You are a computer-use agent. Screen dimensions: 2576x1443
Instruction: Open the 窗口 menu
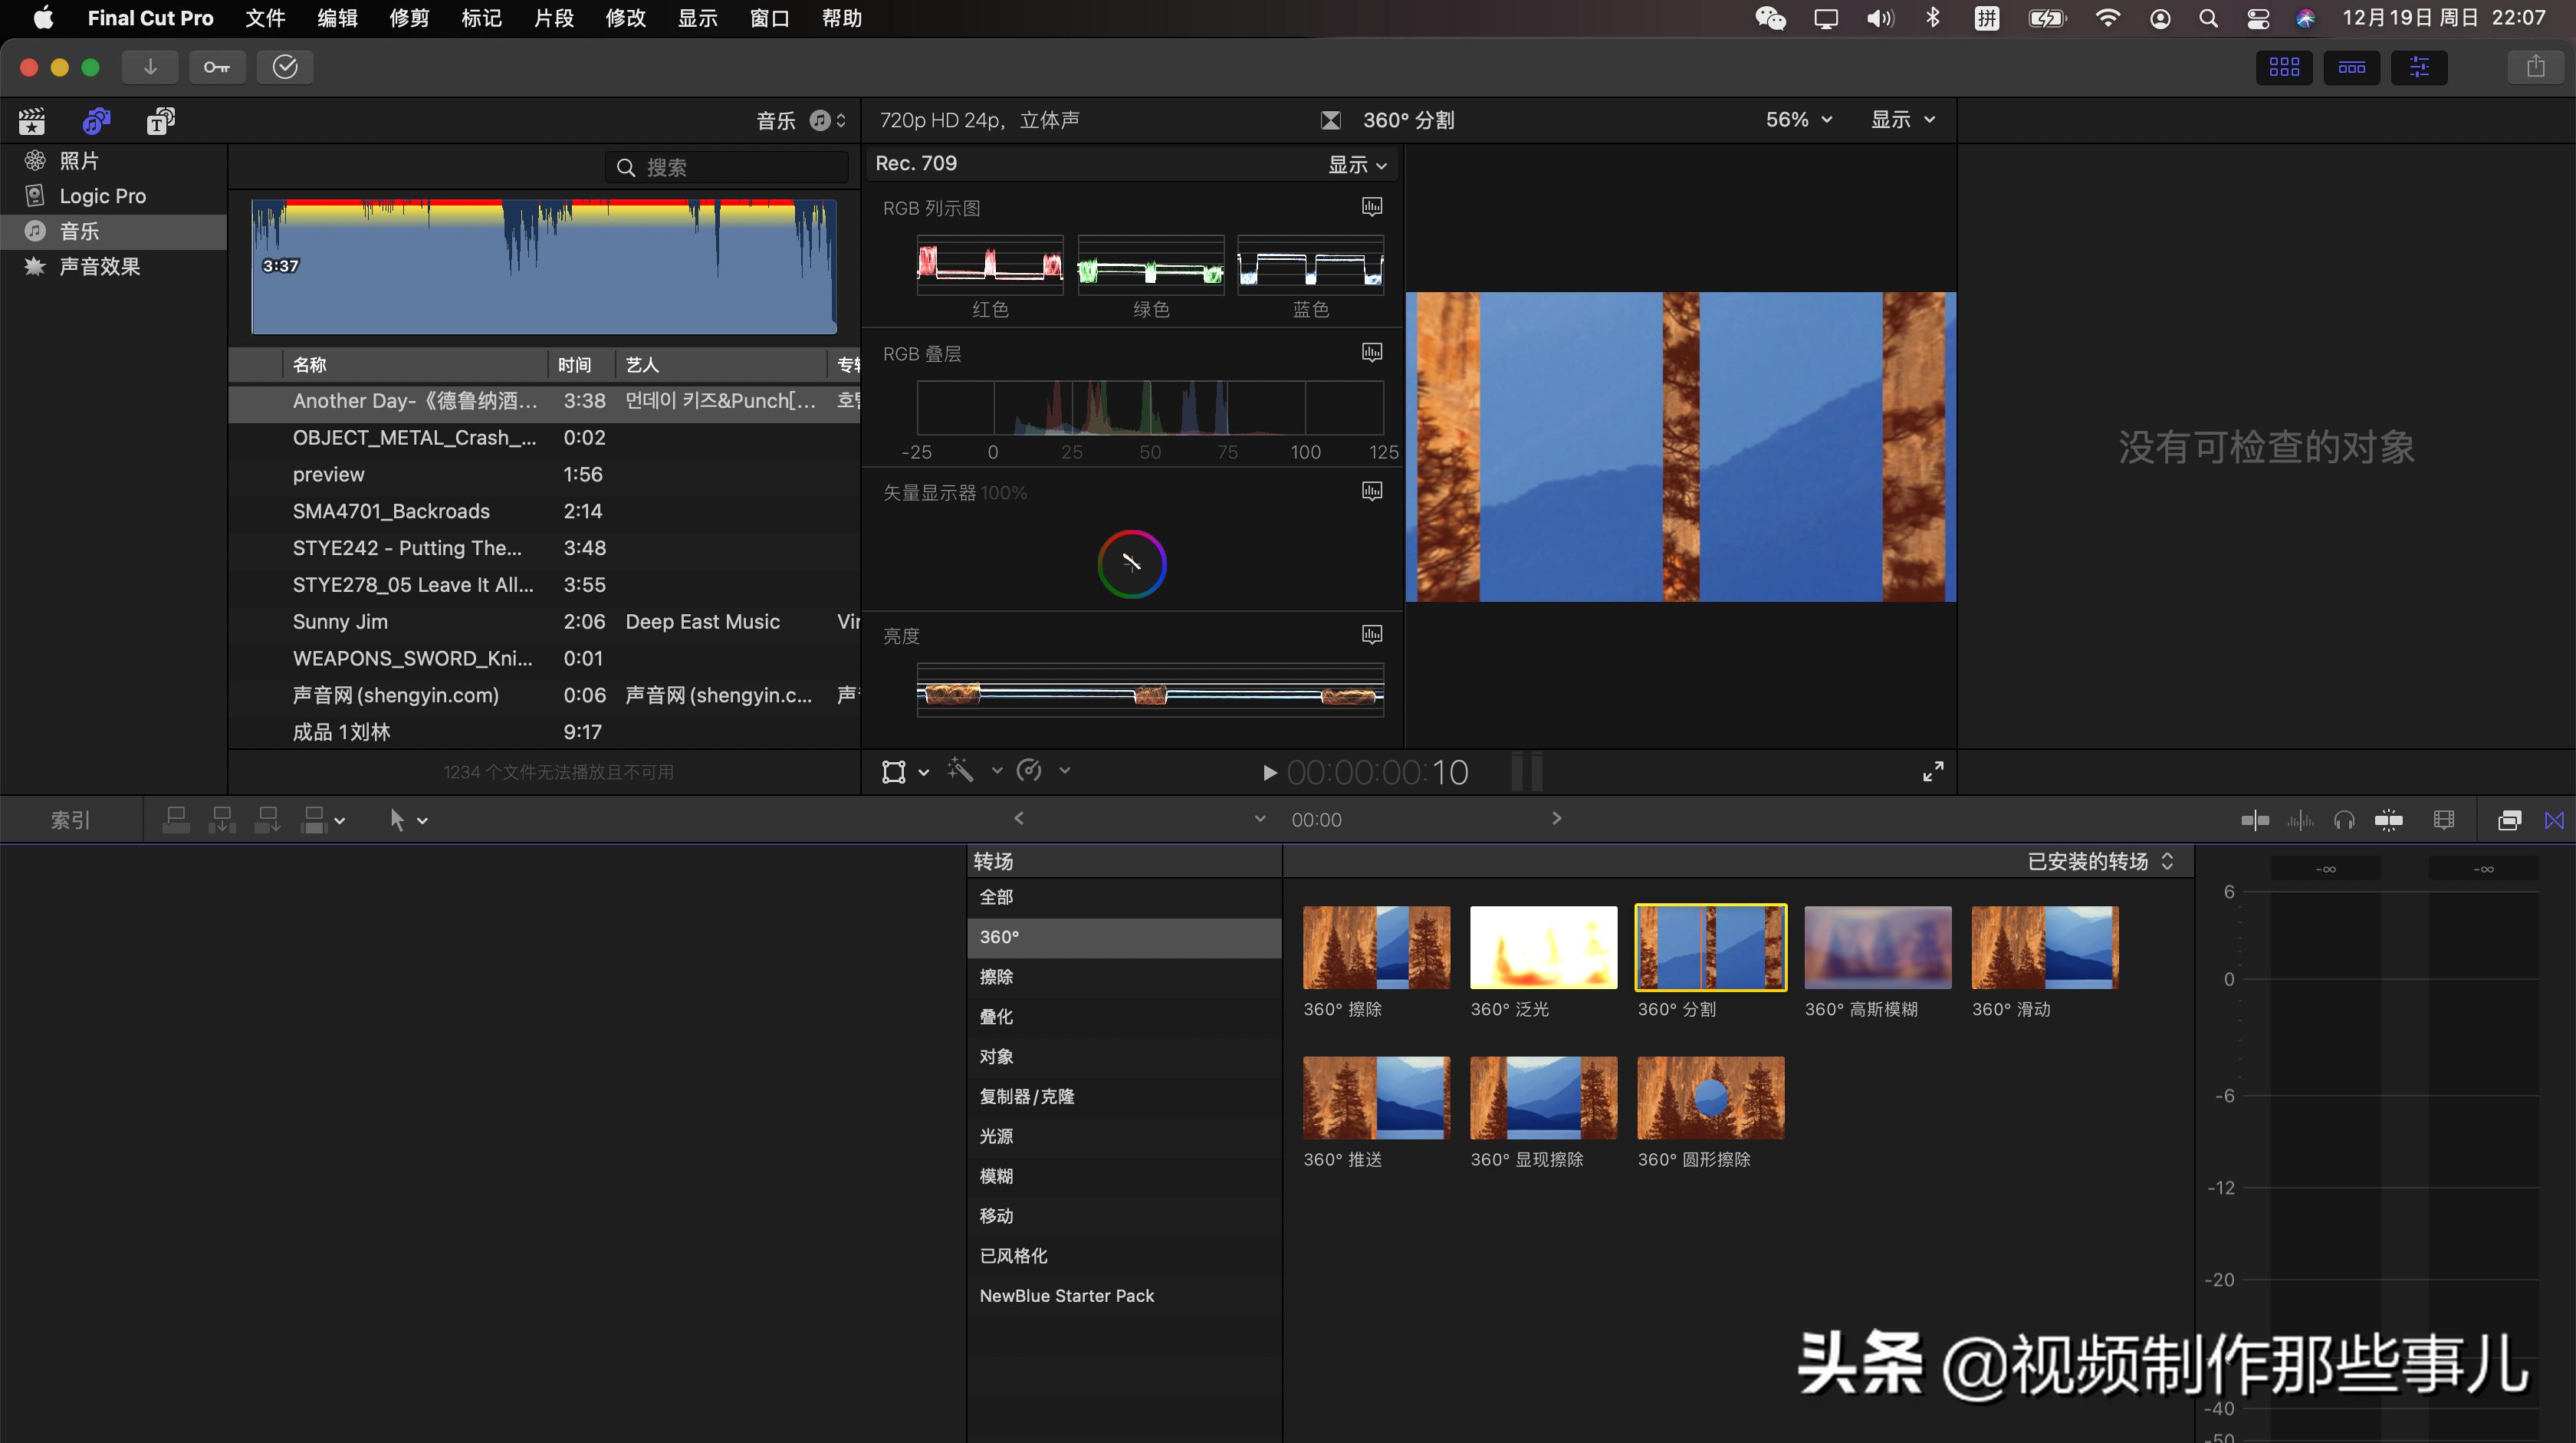click(x=769, y=18)
